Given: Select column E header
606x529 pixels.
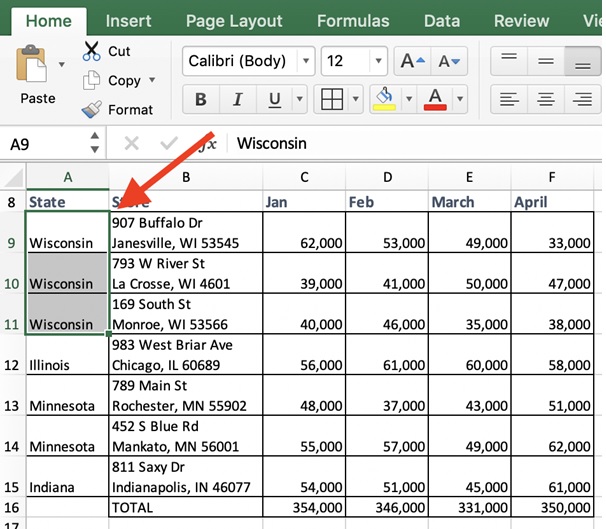Looking at the screenshot, I should pos(470,177).
